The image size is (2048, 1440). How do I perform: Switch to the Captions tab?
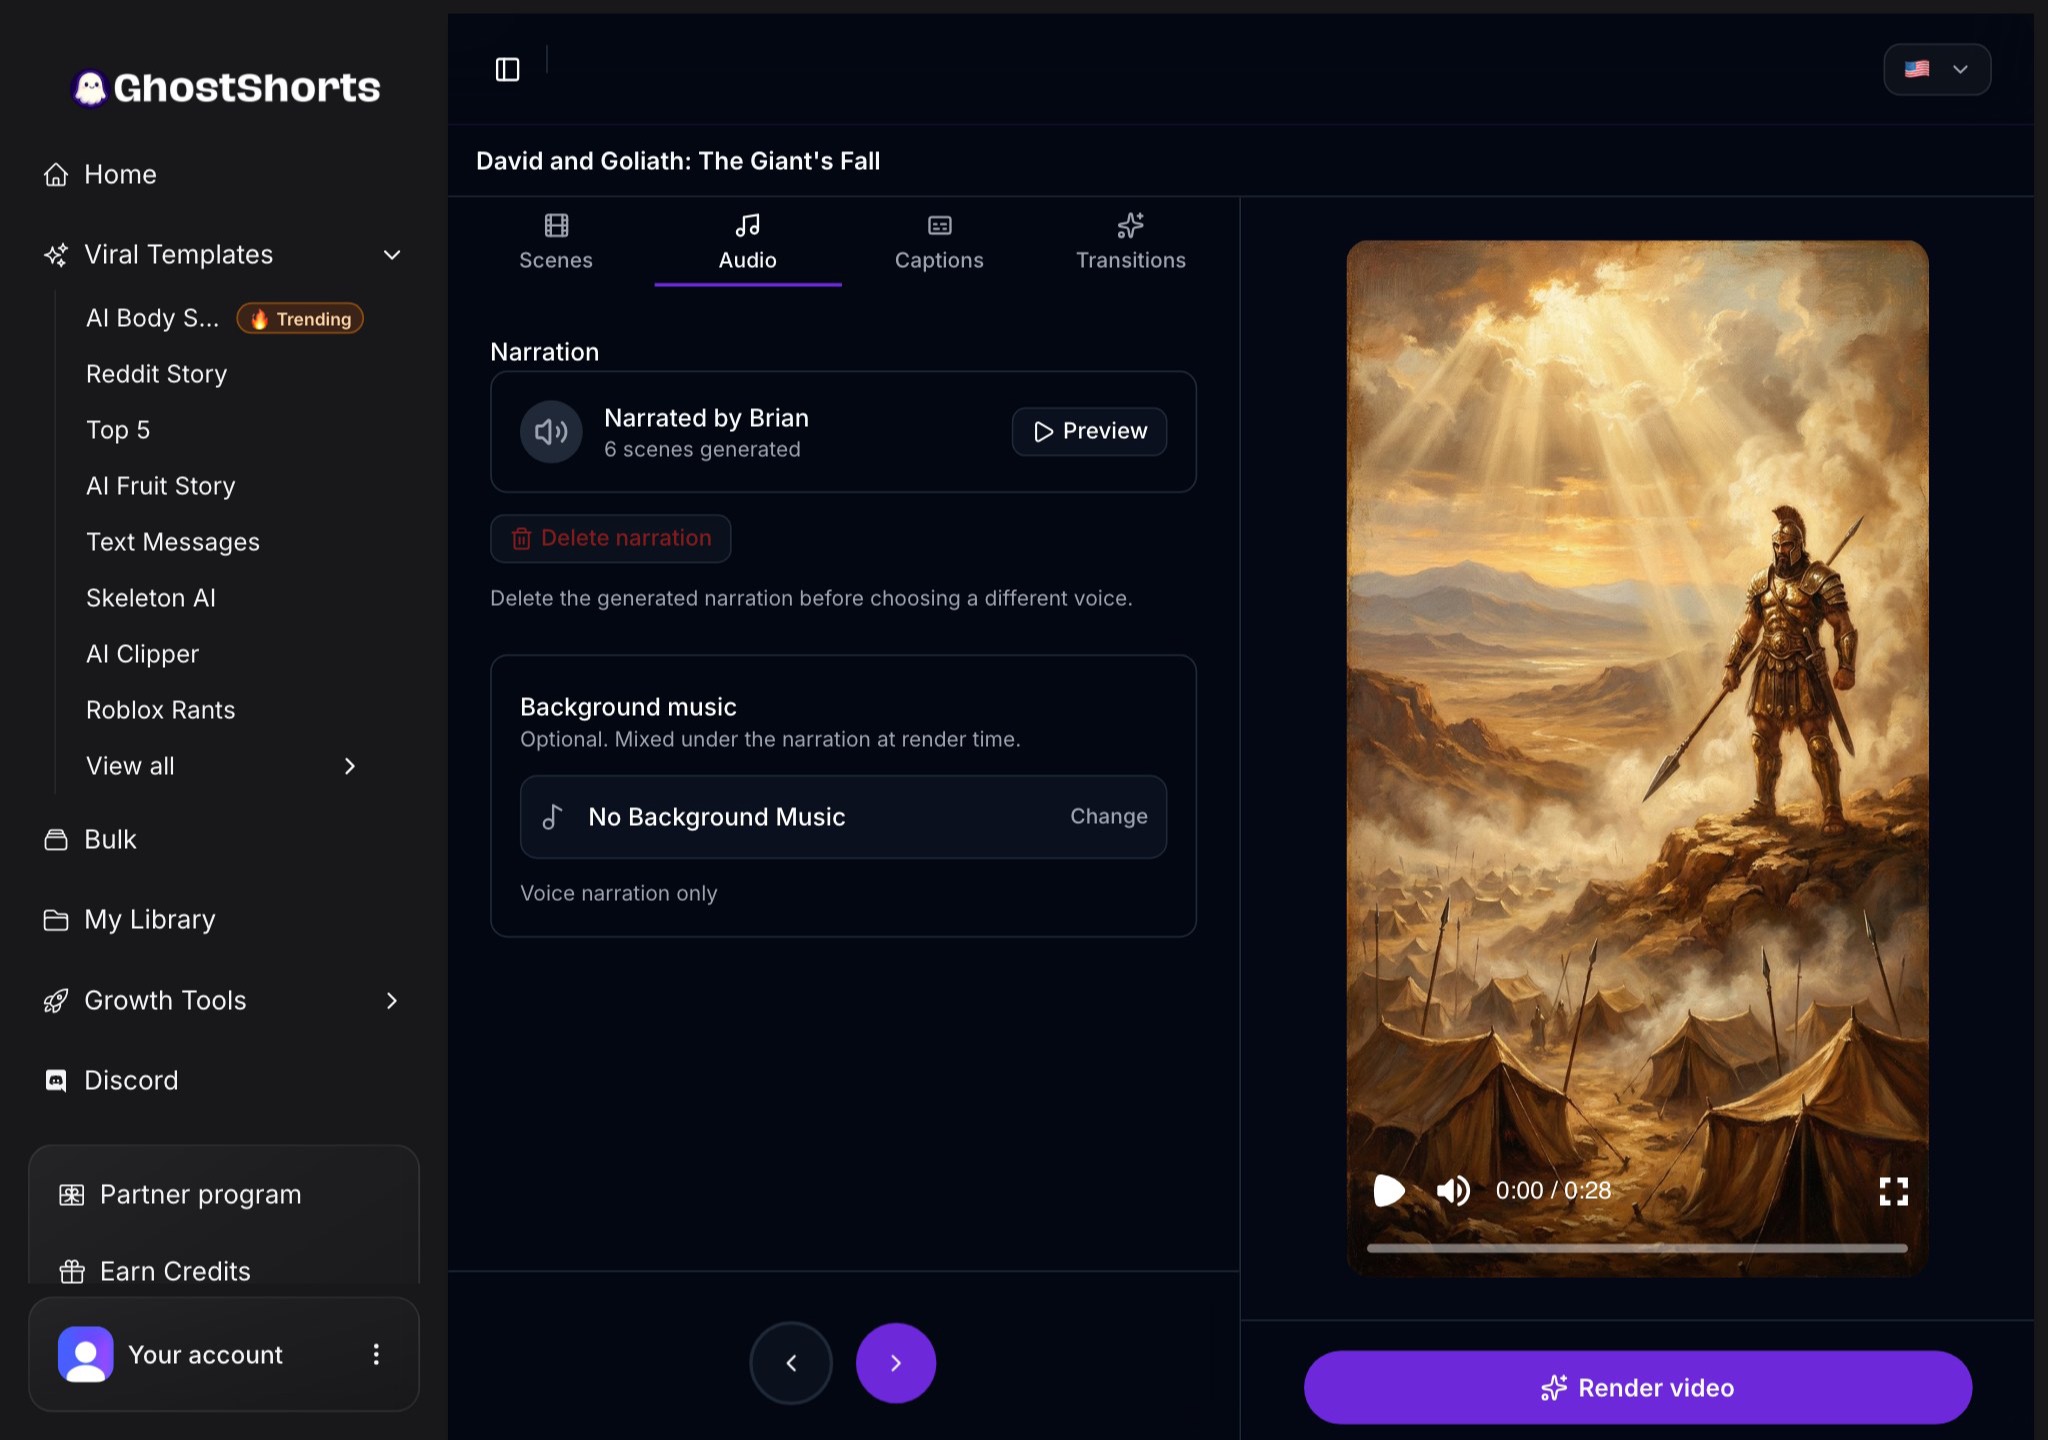939,241
